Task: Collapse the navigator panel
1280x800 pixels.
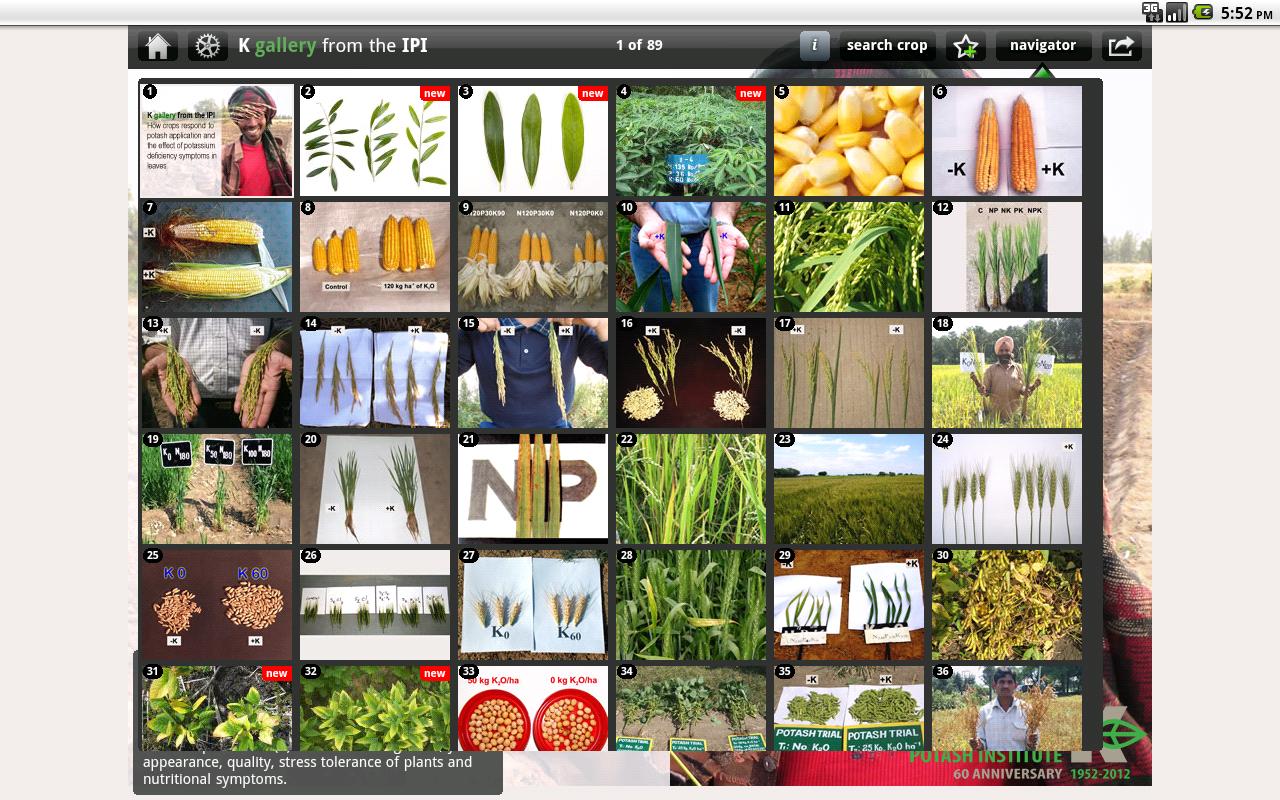Action: tap(1042, 46)
